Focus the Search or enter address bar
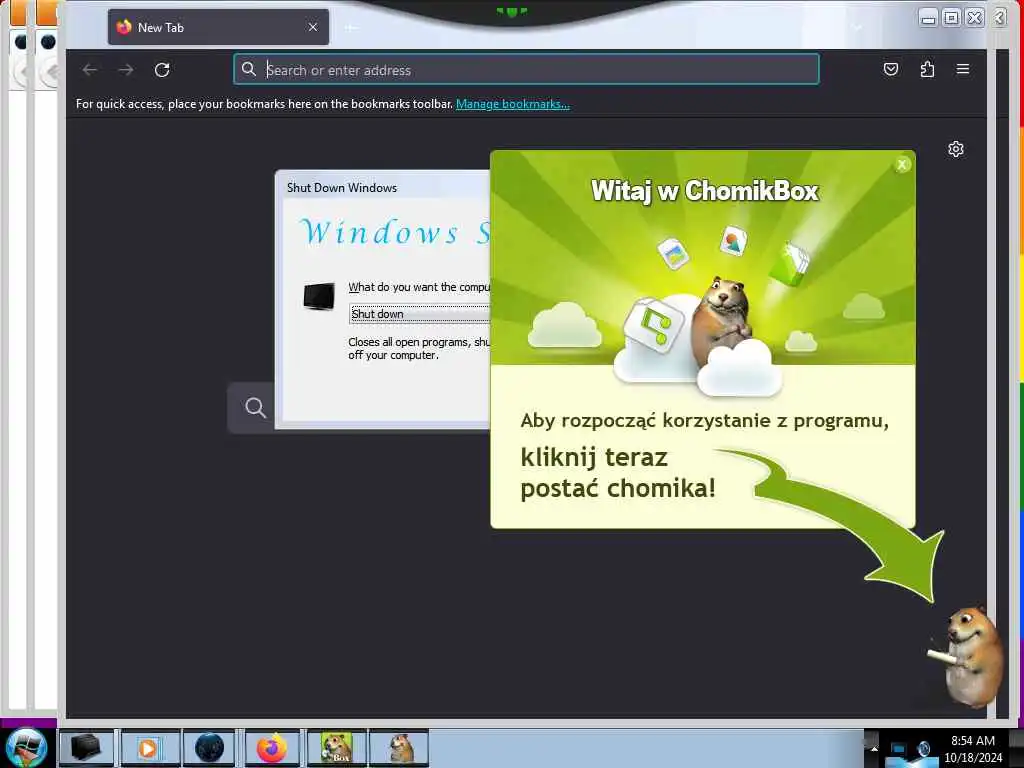Image resolution: width=1024 pixels, height=768 pixels. pyautogui.click(x=526, y=69)
